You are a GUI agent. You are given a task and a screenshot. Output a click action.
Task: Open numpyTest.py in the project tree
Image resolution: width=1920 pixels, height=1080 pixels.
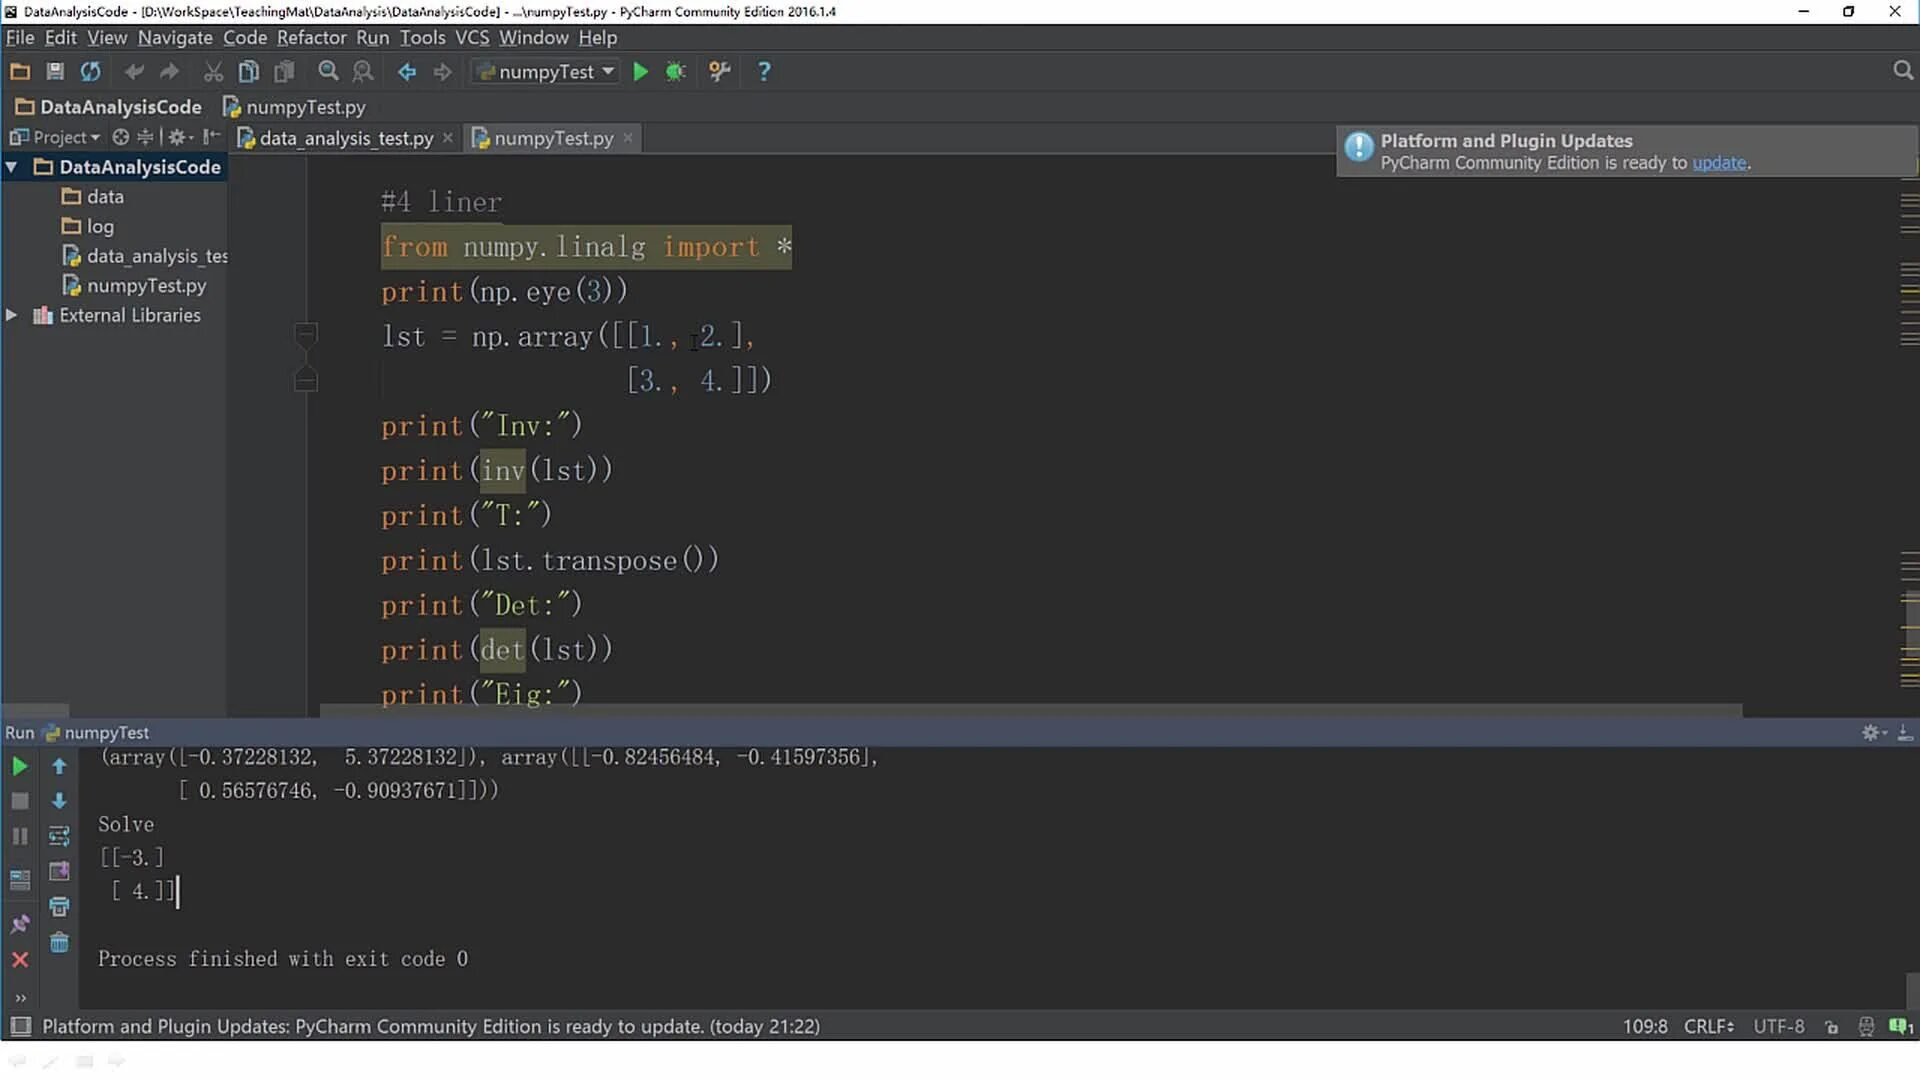146,286
